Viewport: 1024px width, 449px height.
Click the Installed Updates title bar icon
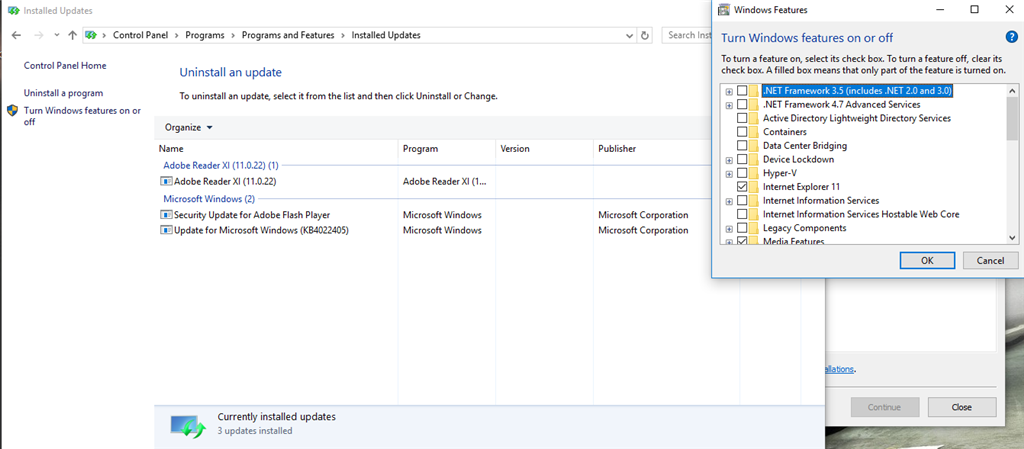(x=13, y=10)
